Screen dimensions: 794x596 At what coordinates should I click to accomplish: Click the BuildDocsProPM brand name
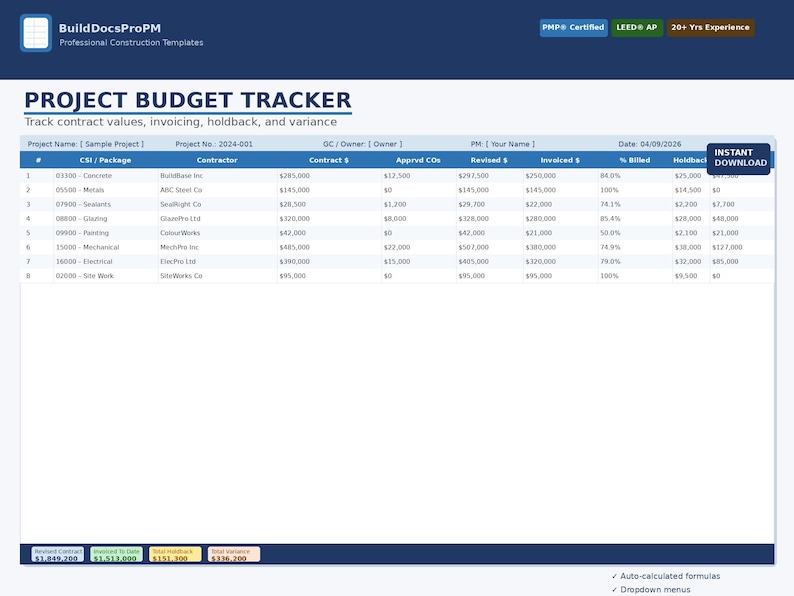tap(110, 28)
